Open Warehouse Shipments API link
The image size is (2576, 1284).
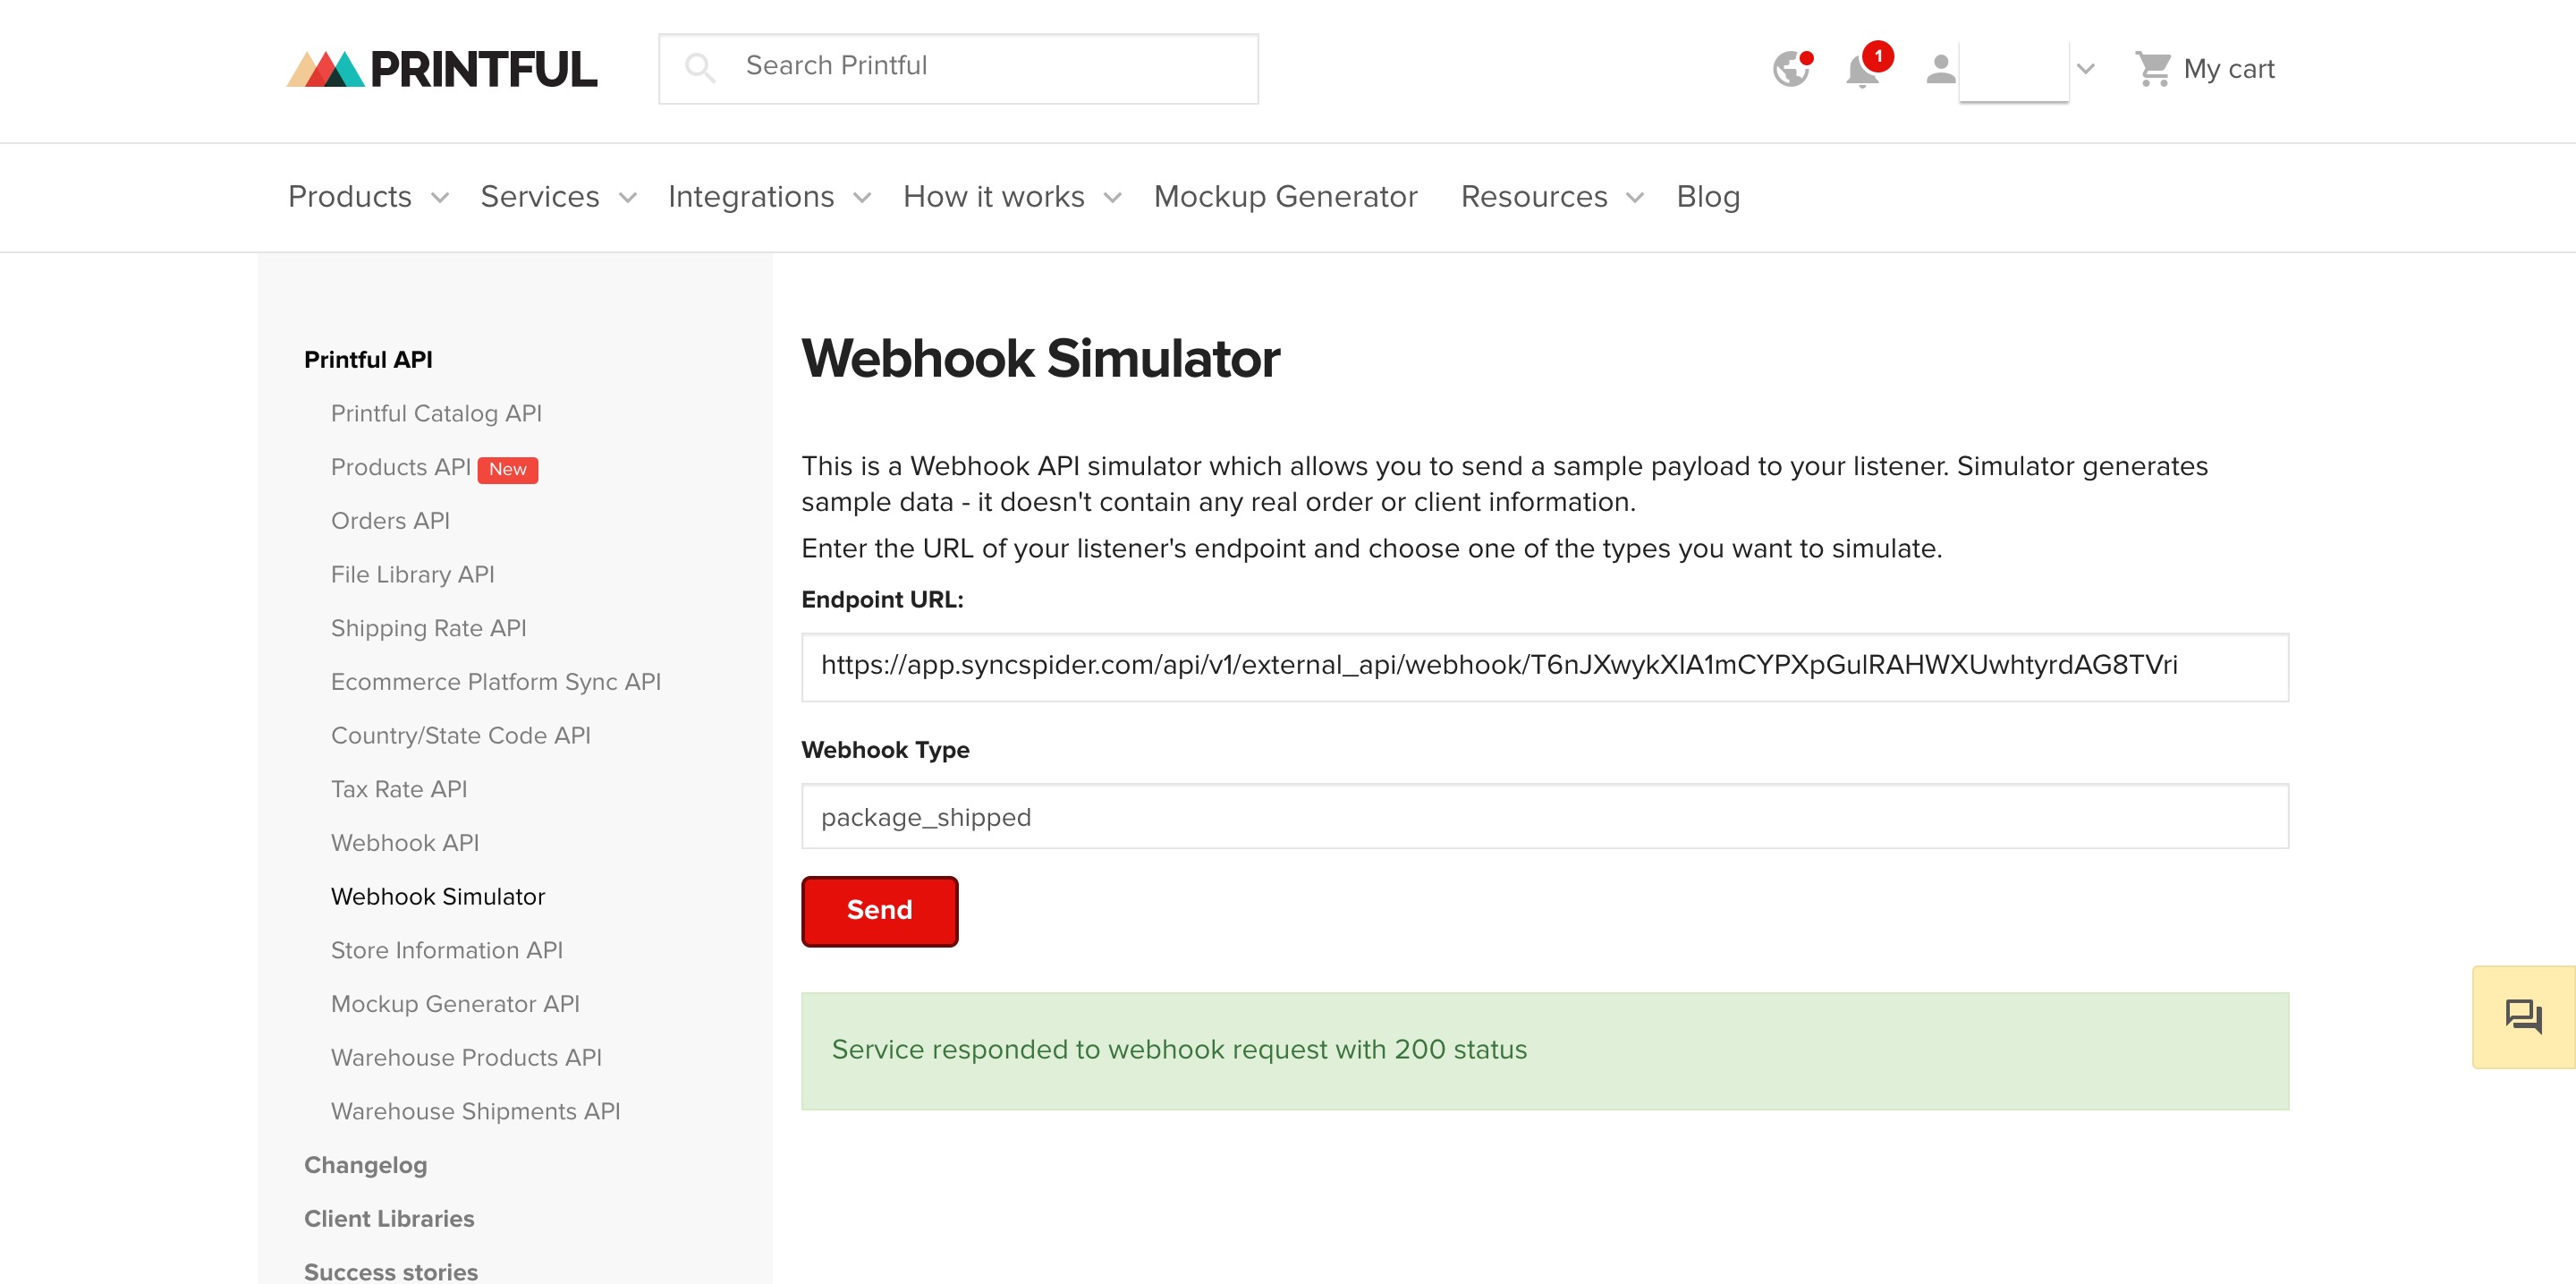point(475,1111)
